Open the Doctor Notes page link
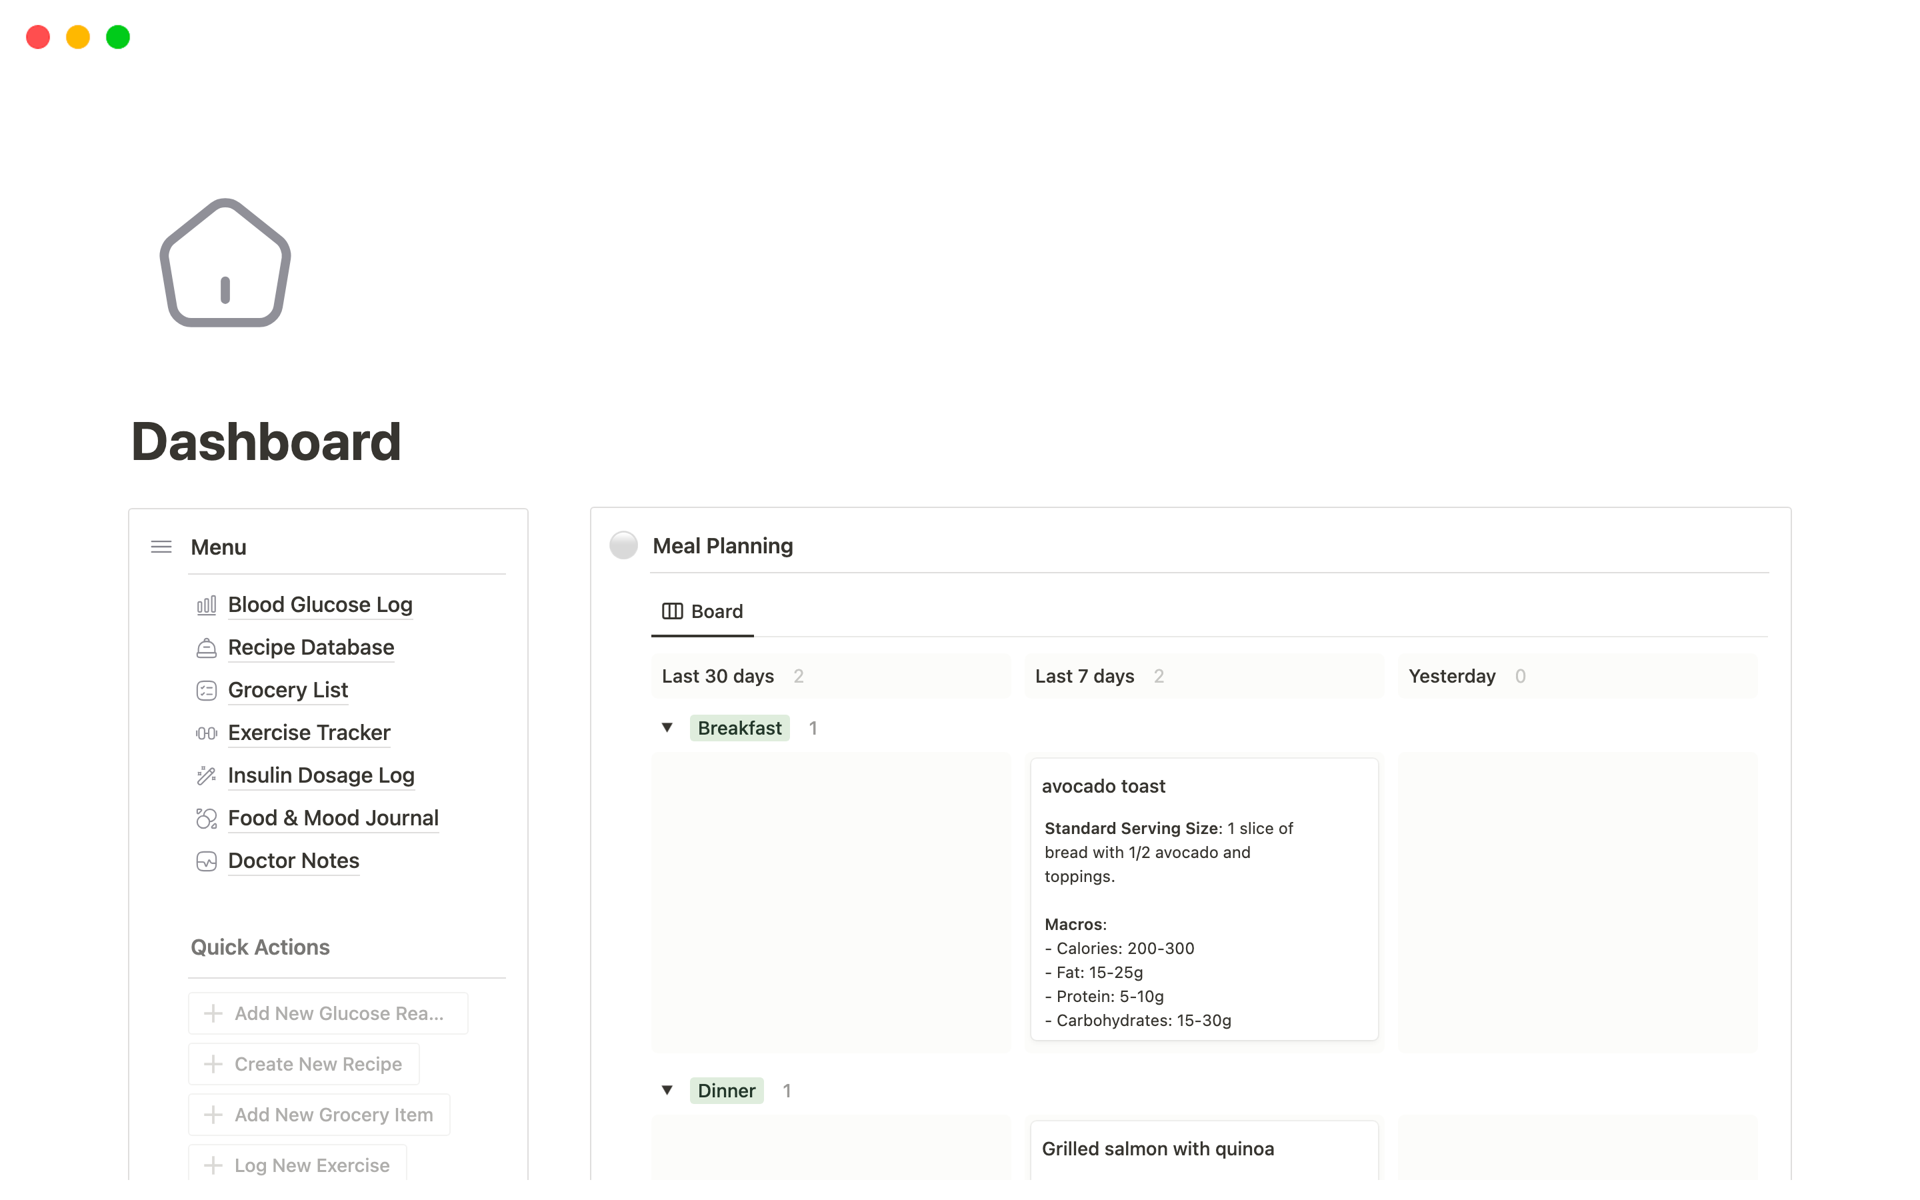The height and width of the screenshot is (1200, 1920). tap(293, 861)
